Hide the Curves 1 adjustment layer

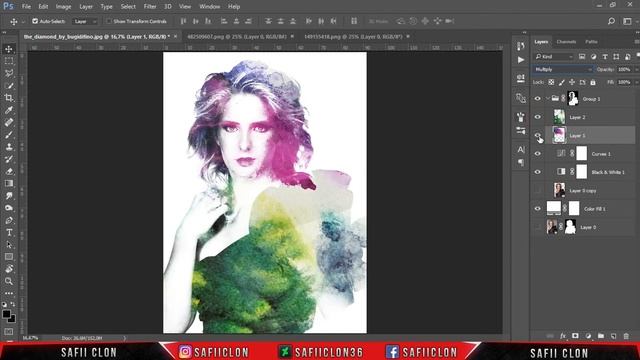click(x=538, y=154)
